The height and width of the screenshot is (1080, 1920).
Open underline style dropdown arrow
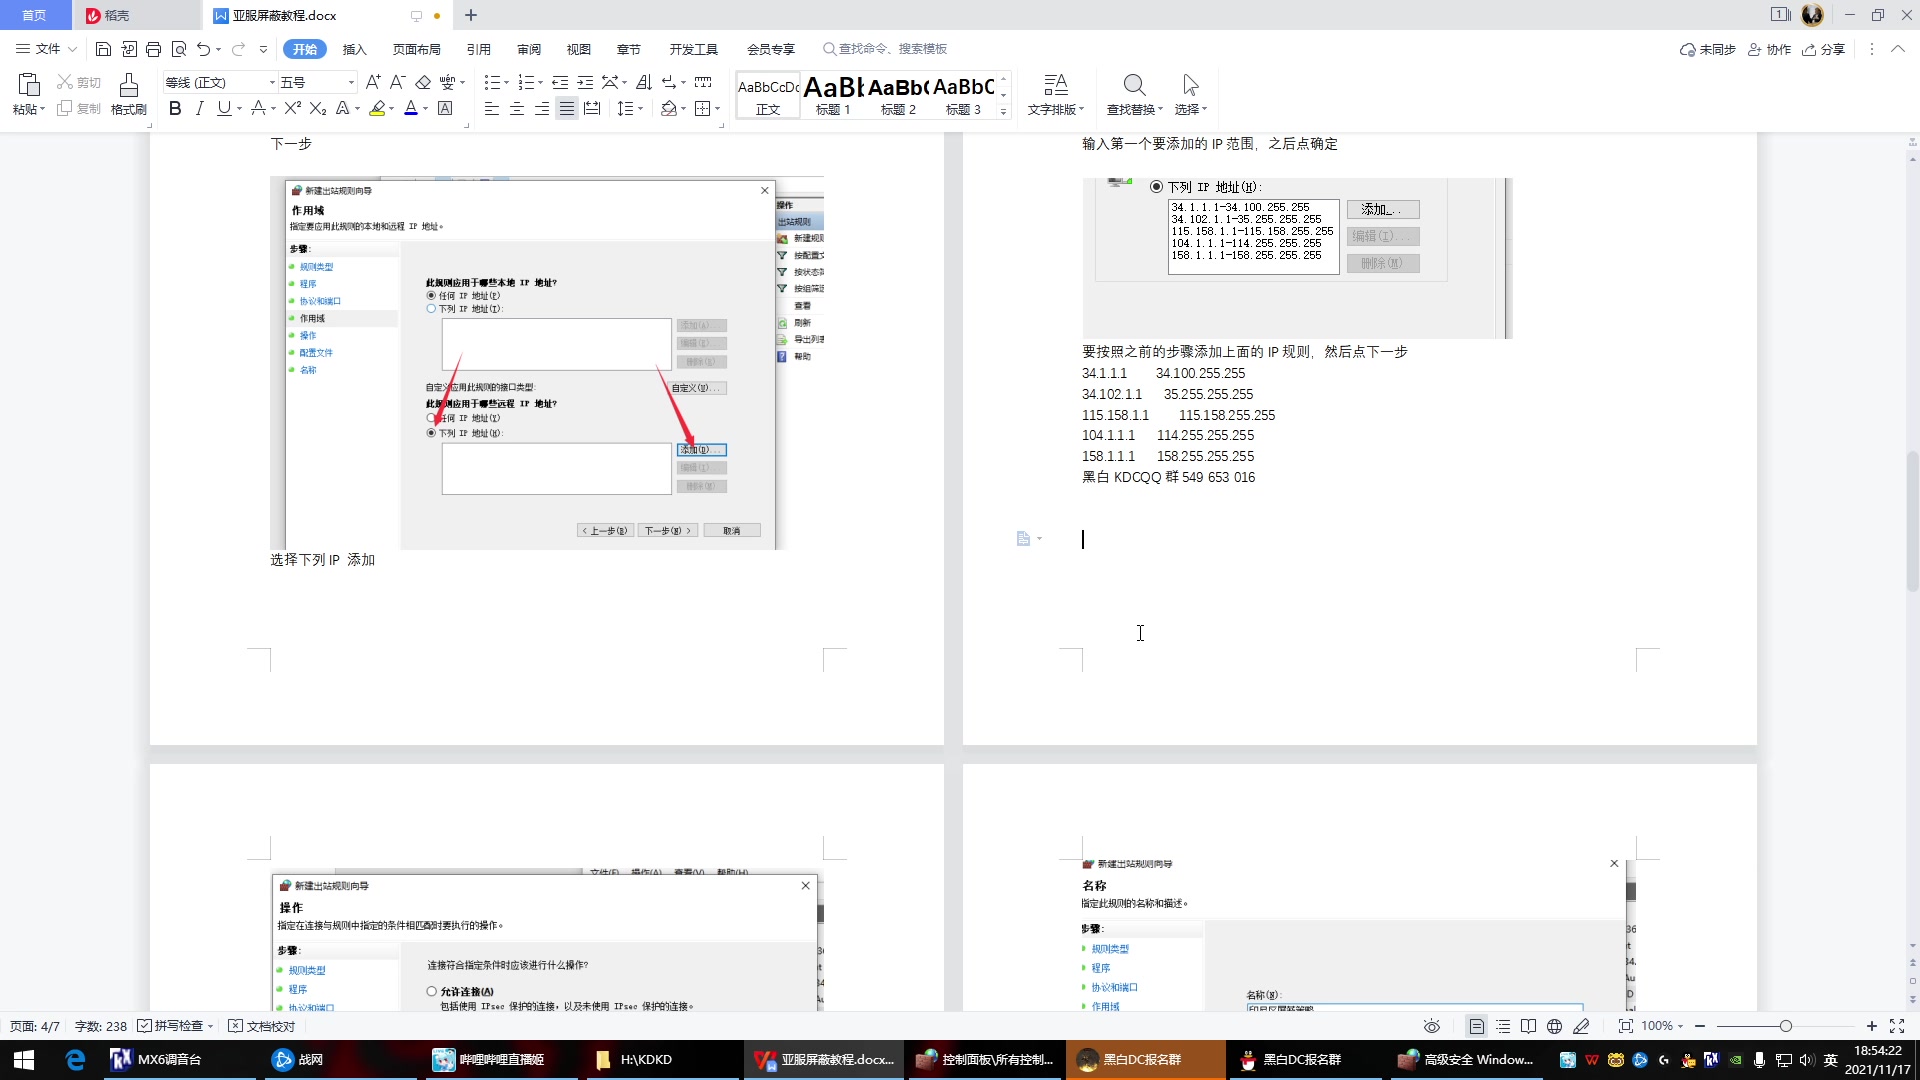pyautogui.click(x=240, y=108)
